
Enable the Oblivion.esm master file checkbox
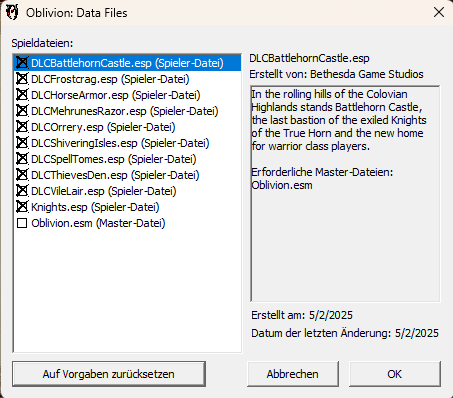click(x=22, y=223)
